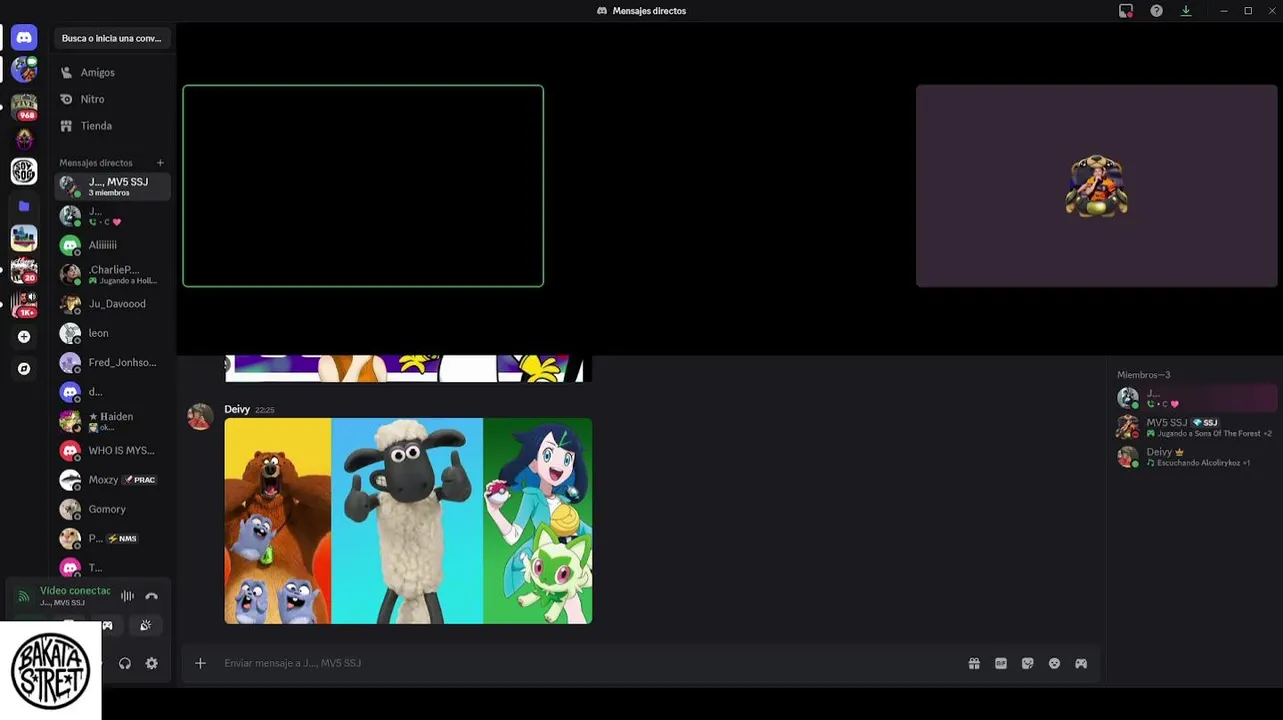This screenshot has width=1283, height=720.
Task: Disconnect call with hang-up phone icon
Action: pyautogui.click(x=152, y=596)
